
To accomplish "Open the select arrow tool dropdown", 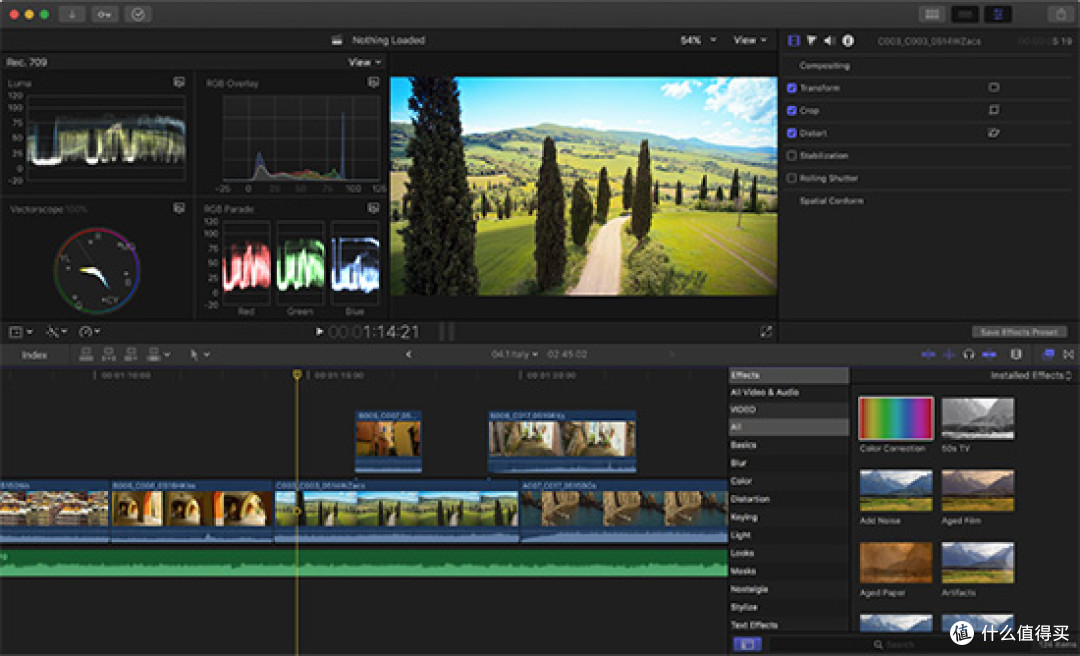I will pos(199,354).
